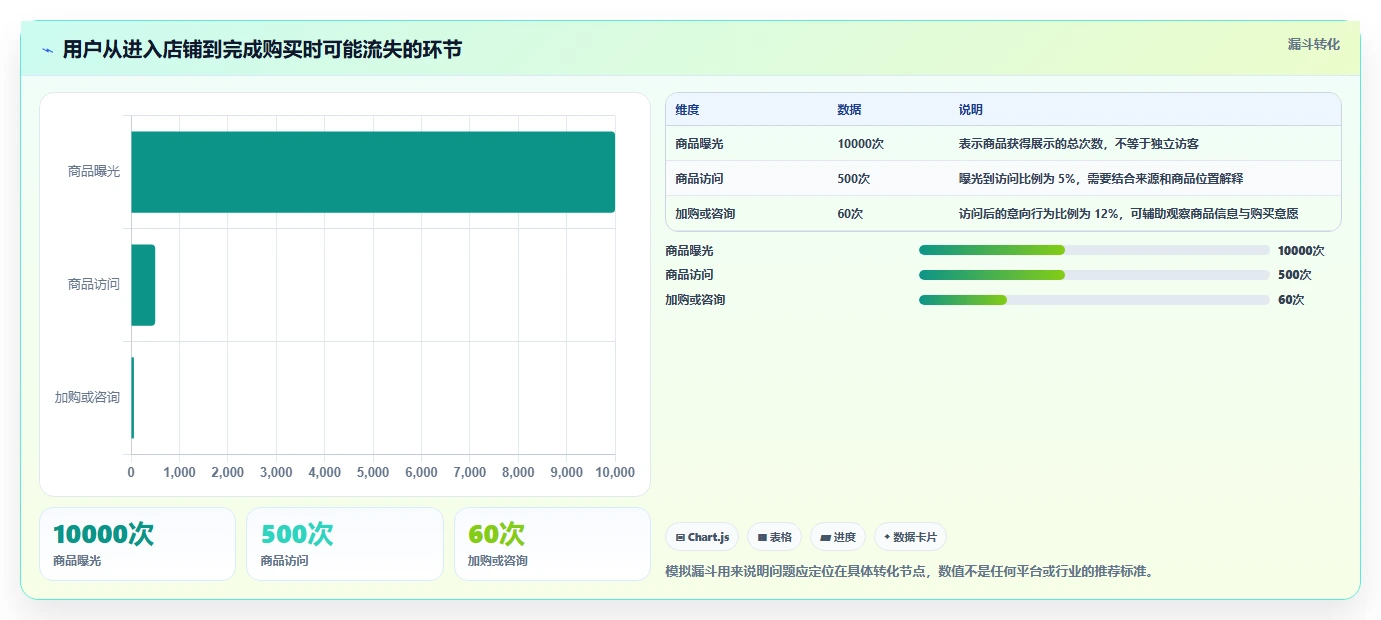Click the 7,000 tick on the chart x-axis

pyautogui.click(x=470, y=472)
